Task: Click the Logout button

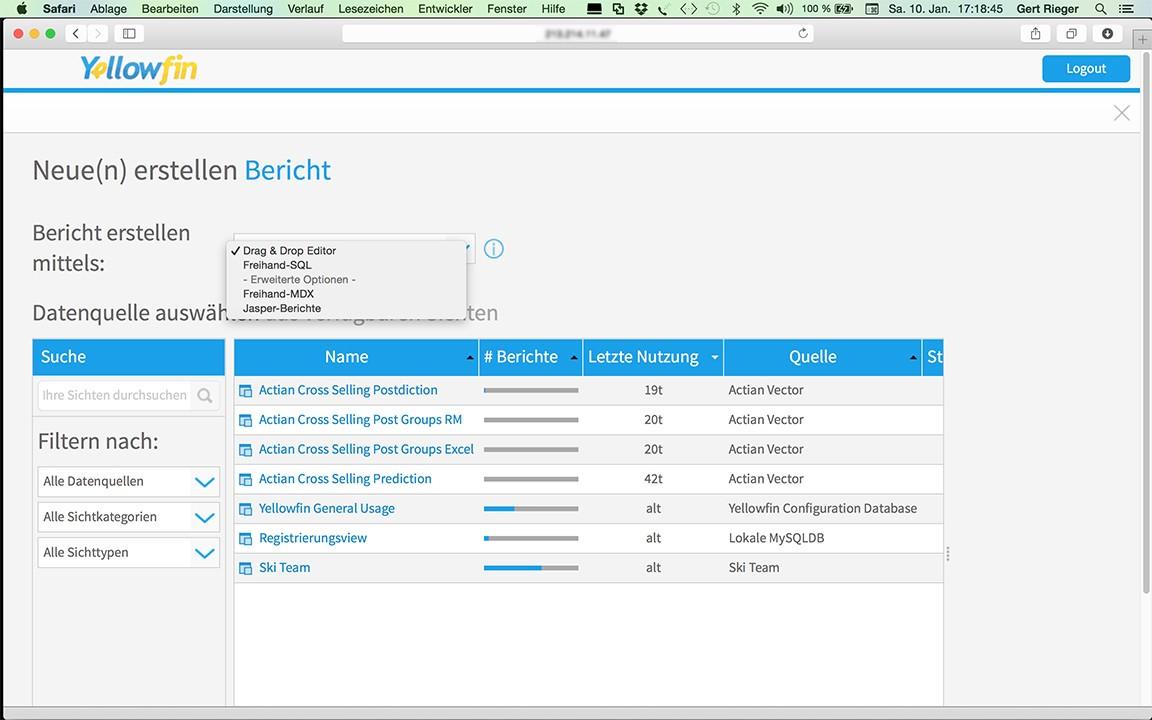Action: (1086, 68)
